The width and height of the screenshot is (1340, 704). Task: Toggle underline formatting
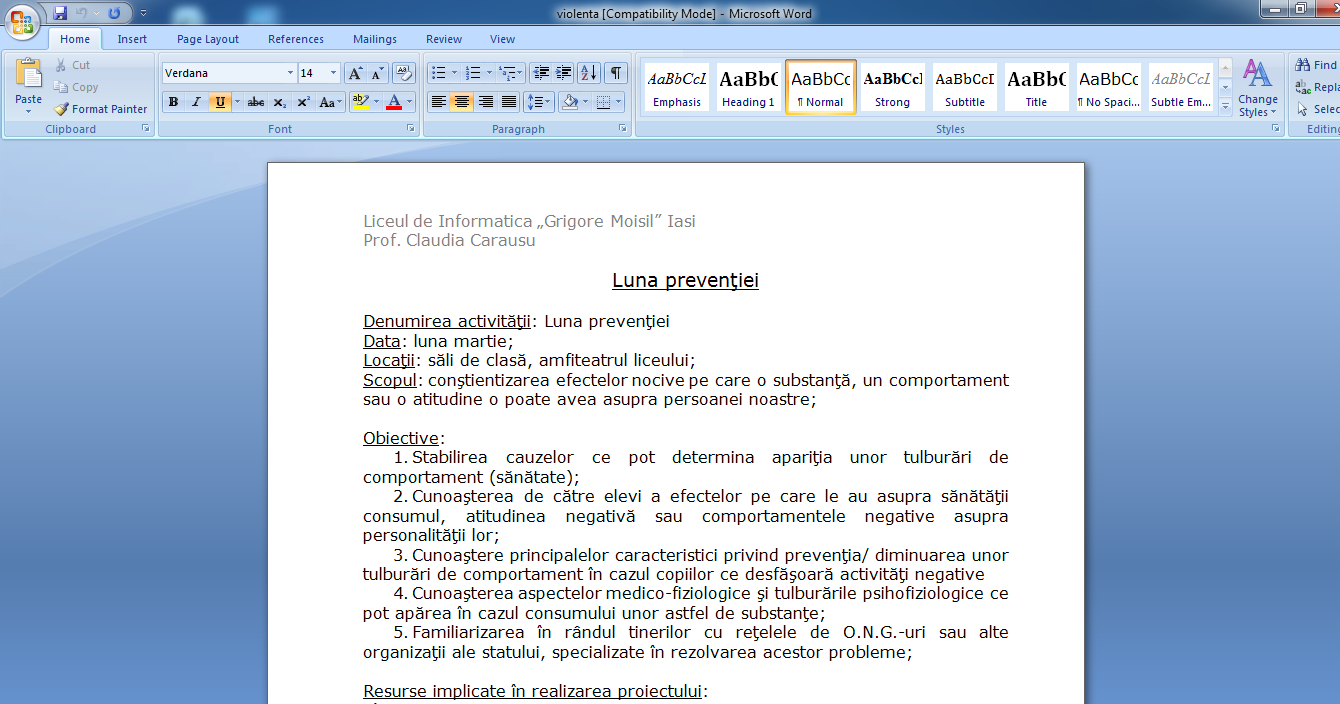(220, 102)
